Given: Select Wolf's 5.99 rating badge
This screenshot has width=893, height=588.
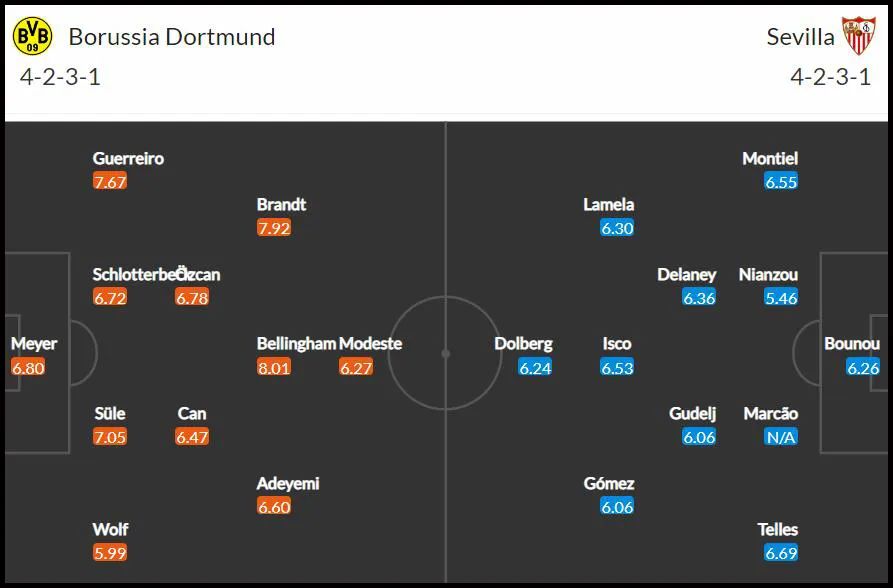Looking at the screenshot, I should (110, 553).
